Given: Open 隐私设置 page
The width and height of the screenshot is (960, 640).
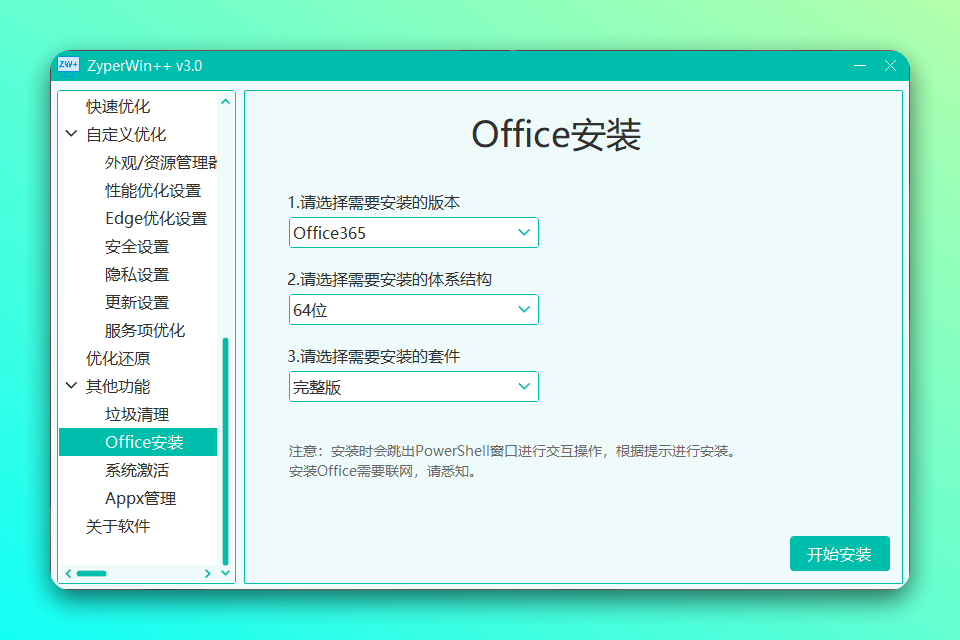Looking at the screenshot, I should [137, 274].
